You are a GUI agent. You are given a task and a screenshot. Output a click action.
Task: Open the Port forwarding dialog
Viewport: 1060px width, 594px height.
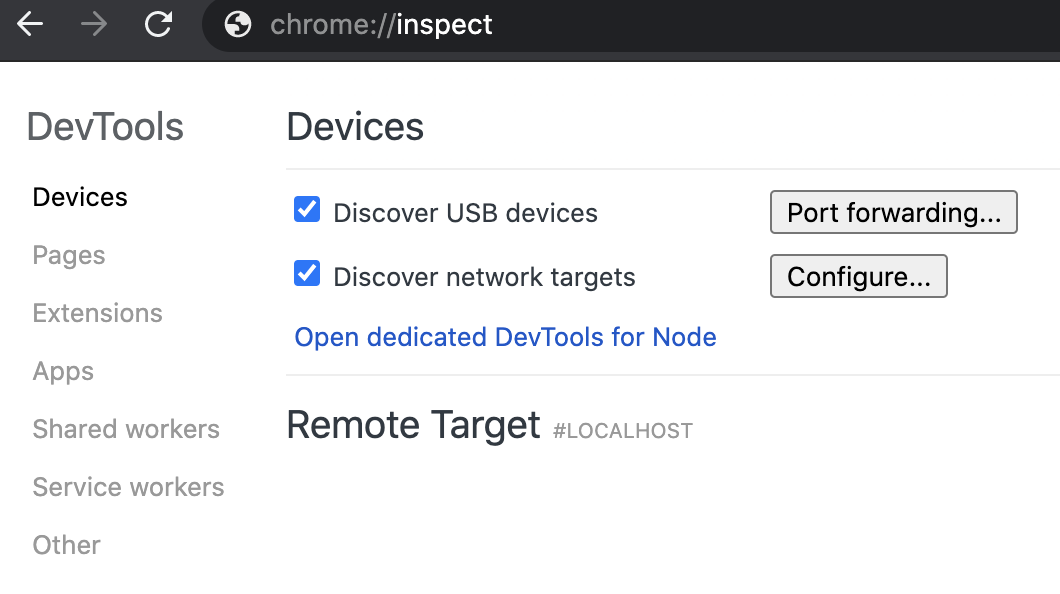tap(894, 212)
